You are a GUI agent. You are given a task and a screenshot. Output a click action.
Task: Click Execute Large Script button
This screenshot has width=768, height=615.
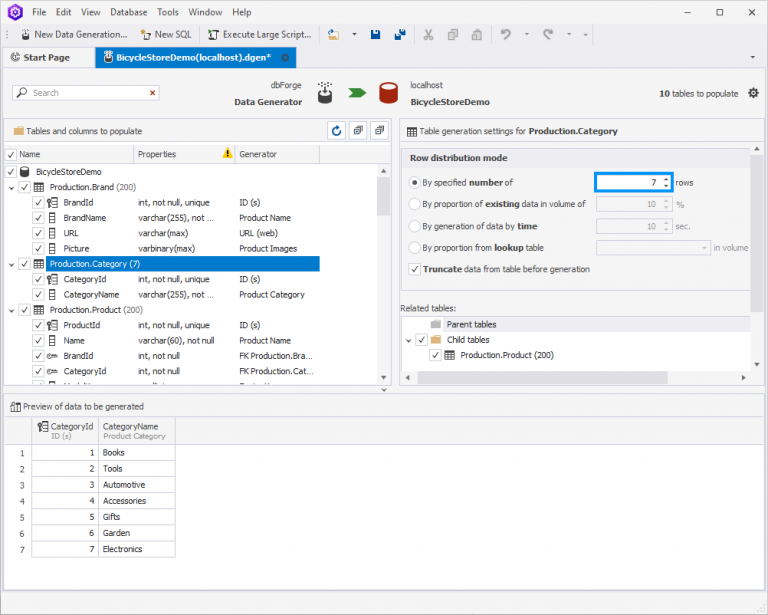click(254, 34)
